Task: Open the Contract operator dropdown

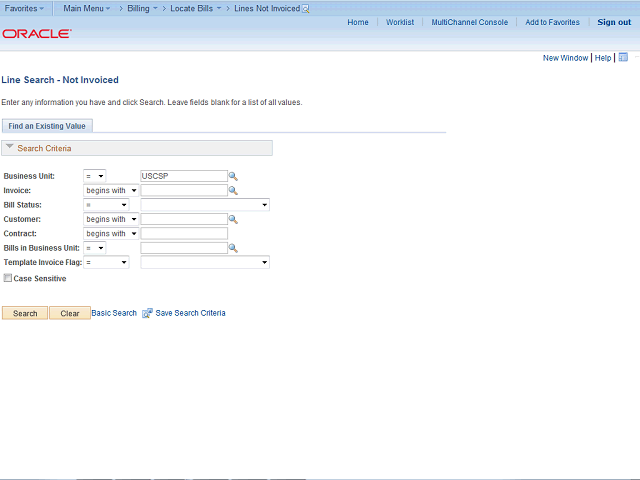Action: [111, 233]
